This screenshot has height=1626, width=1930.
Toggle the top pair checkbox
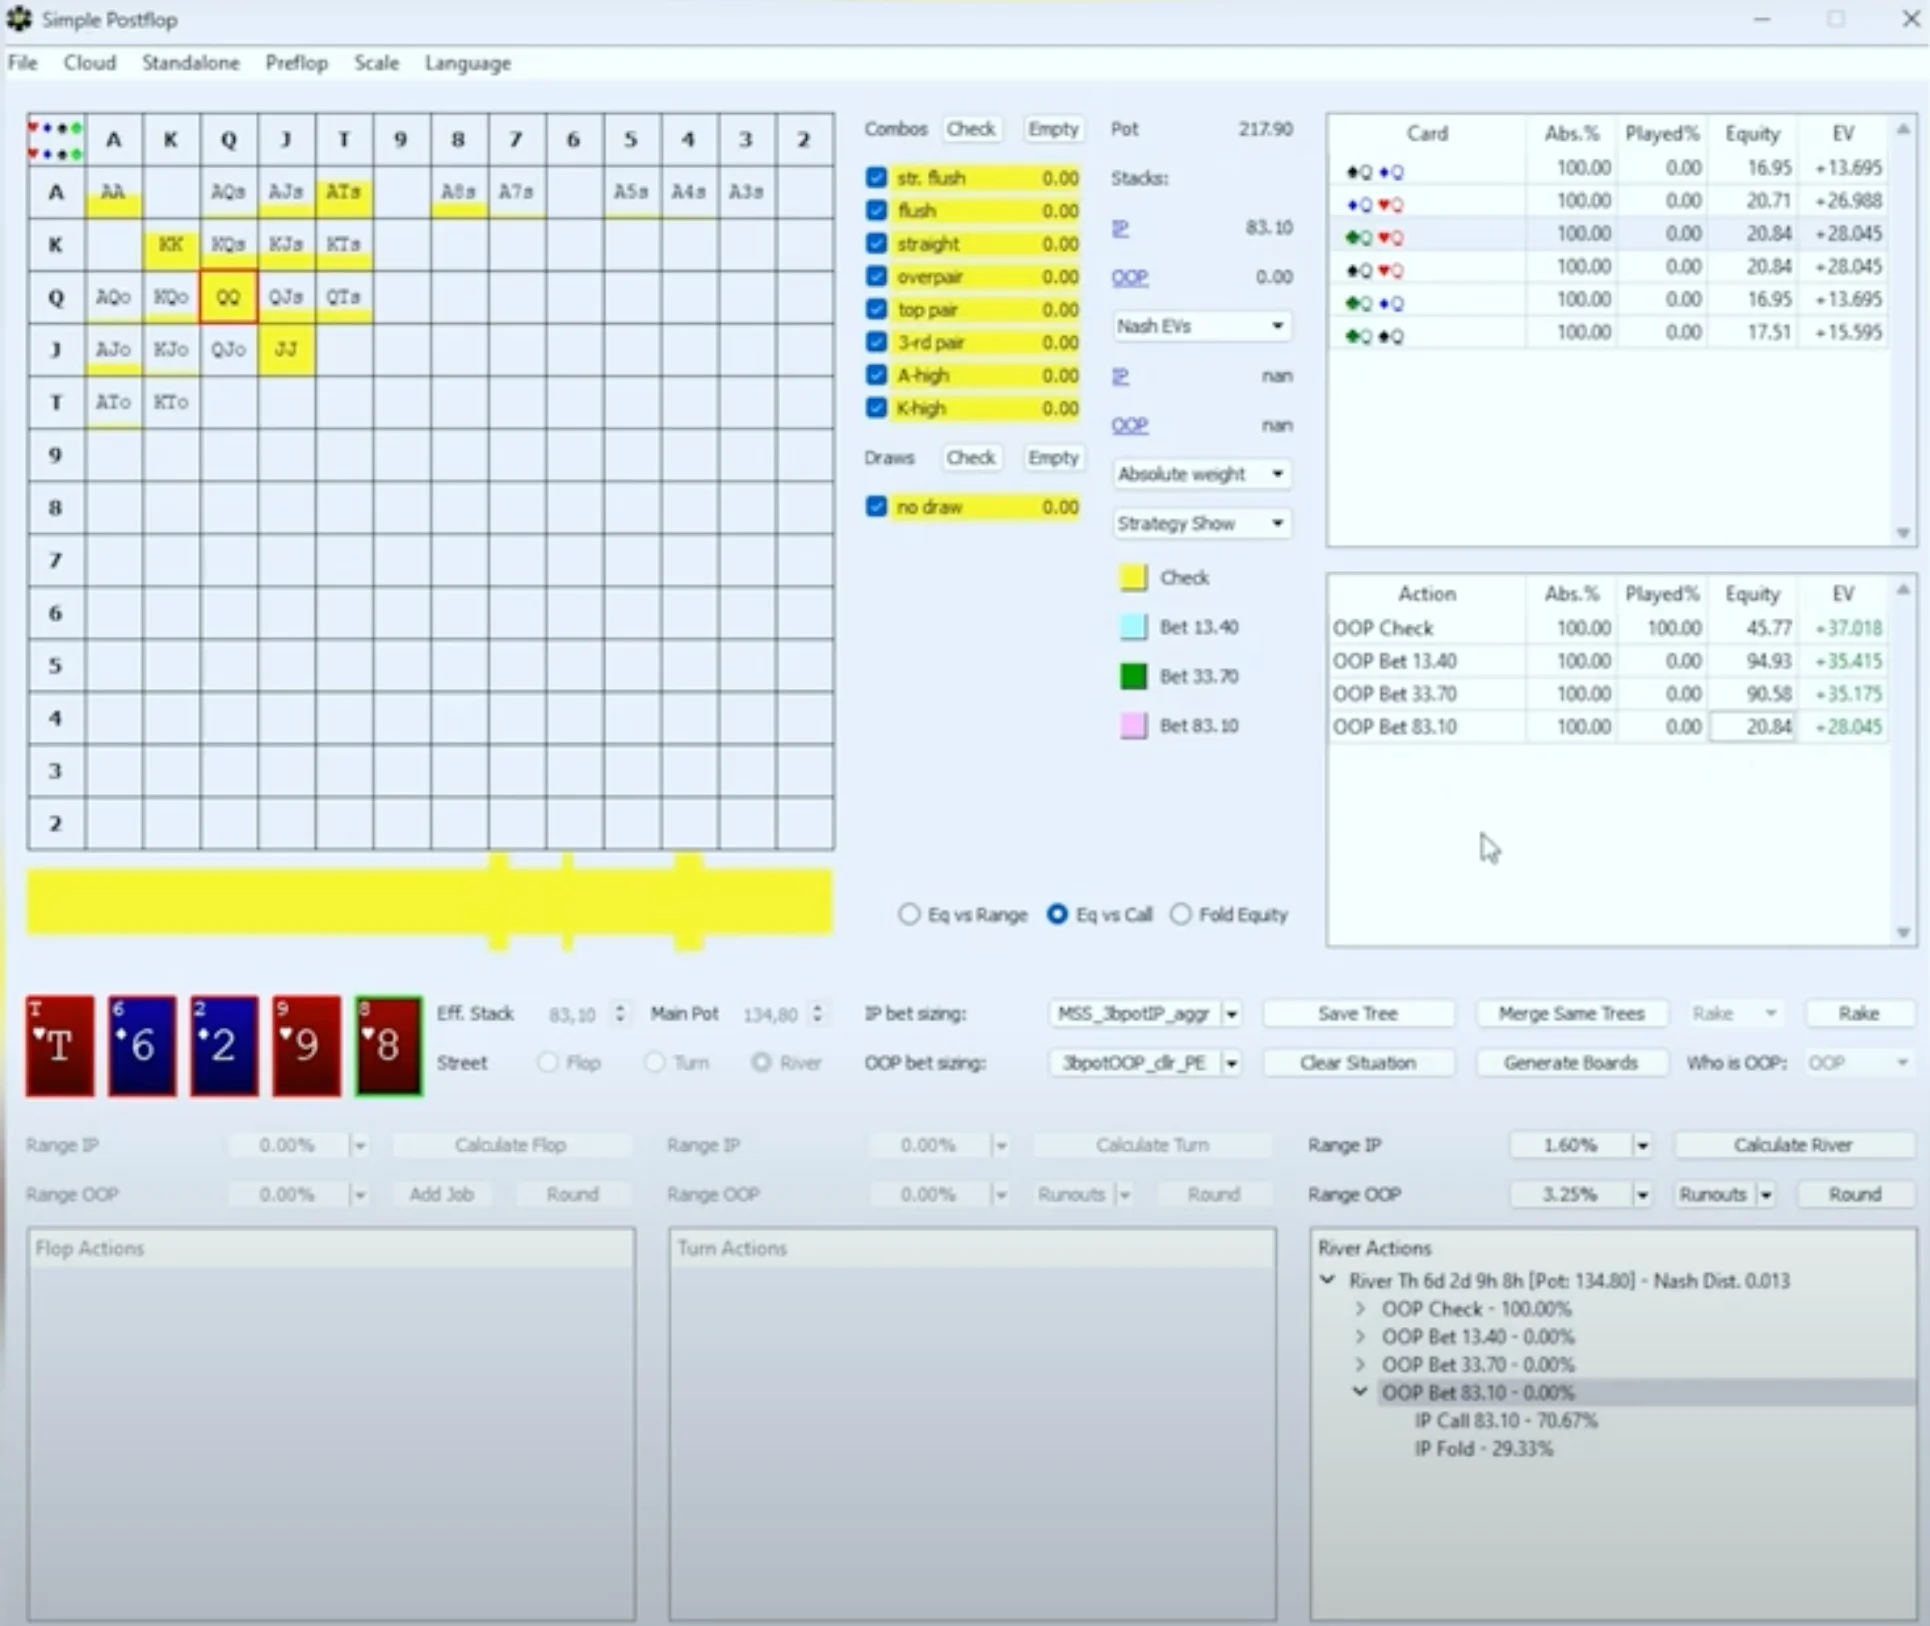pos(877,310)
